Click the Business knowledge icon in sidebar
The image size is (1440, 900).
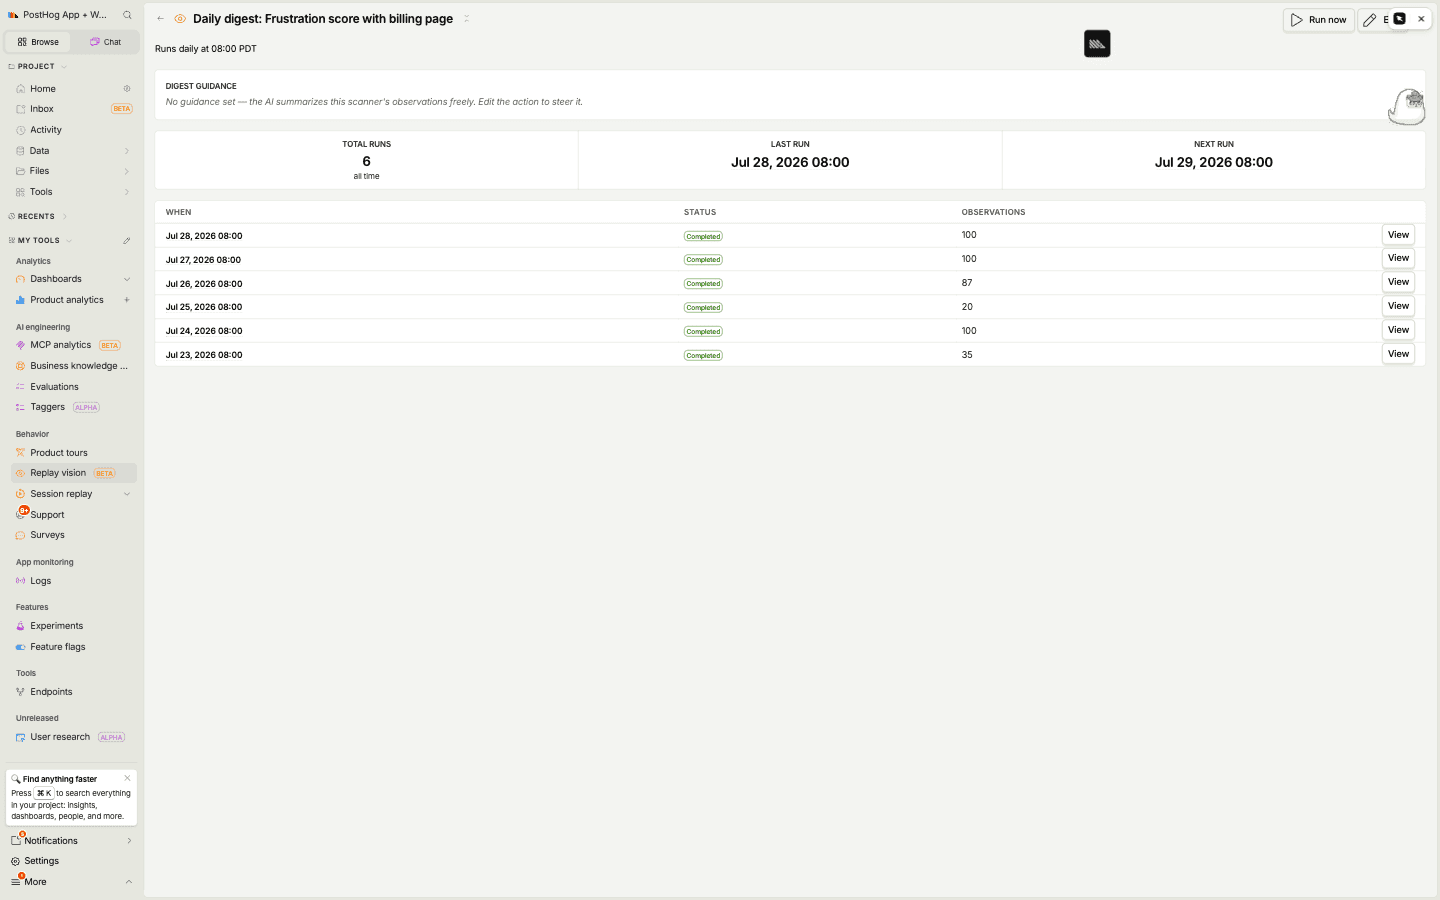(x=20, y=366)
